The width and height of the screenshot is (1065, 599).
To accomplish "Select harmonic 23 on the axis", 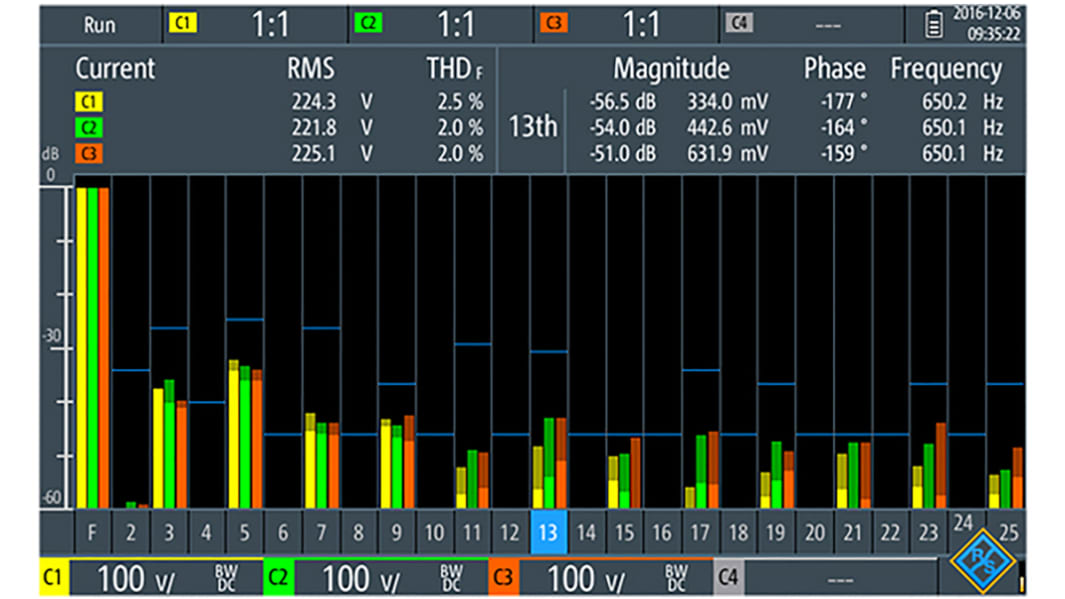I will coord(928,532).
